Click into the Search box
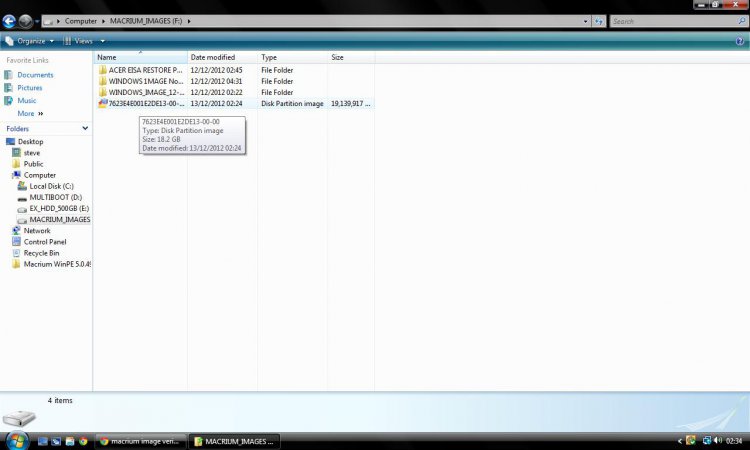 [x=673, y=21]
